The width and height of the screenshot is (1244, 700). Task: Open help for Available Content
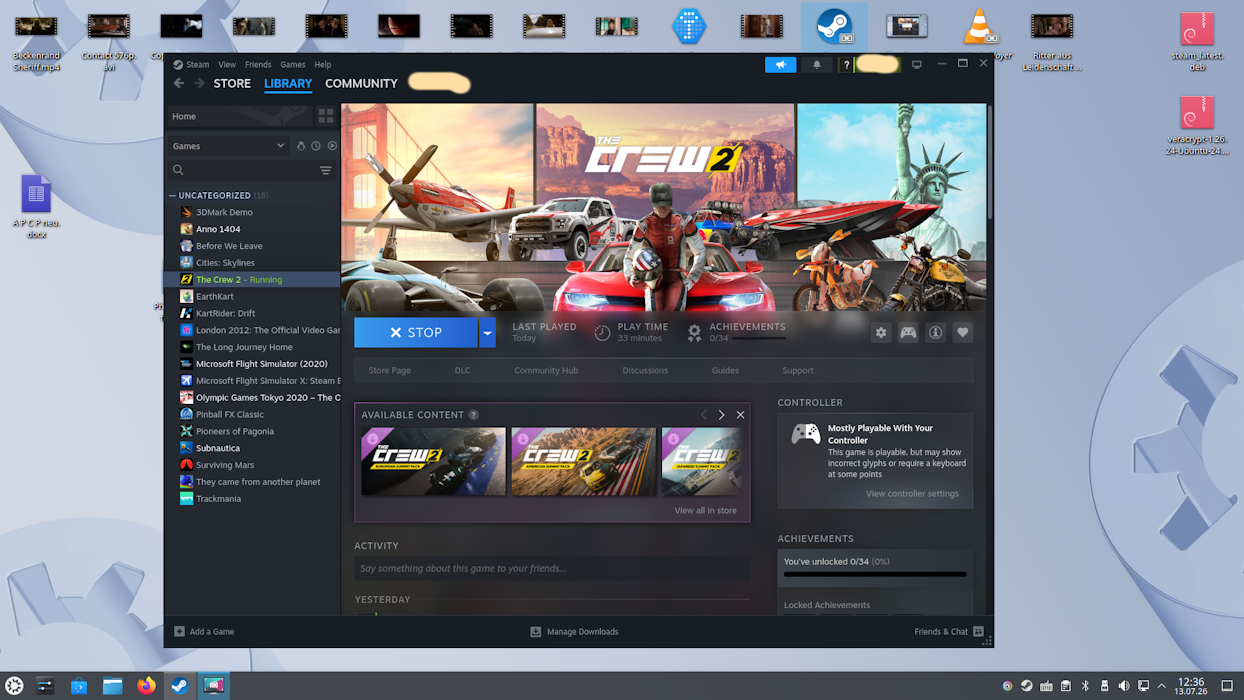coord(474,415)
